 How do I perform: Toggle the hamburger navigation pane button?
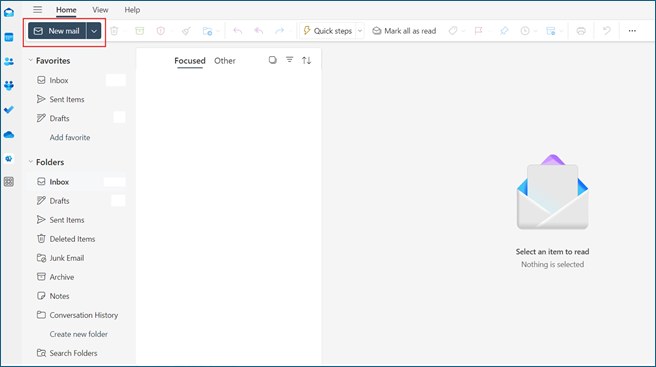click(x=38, y=10)
